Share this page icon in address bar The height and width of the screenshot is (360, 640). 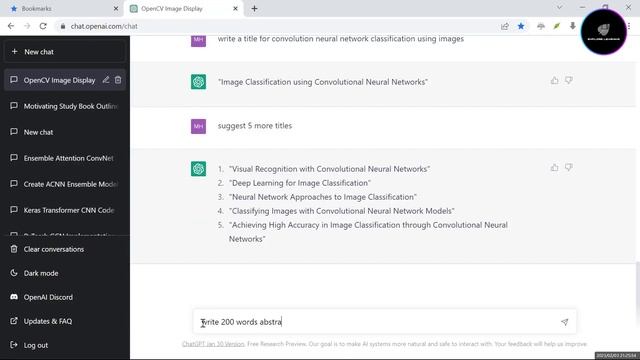point(505,26)
